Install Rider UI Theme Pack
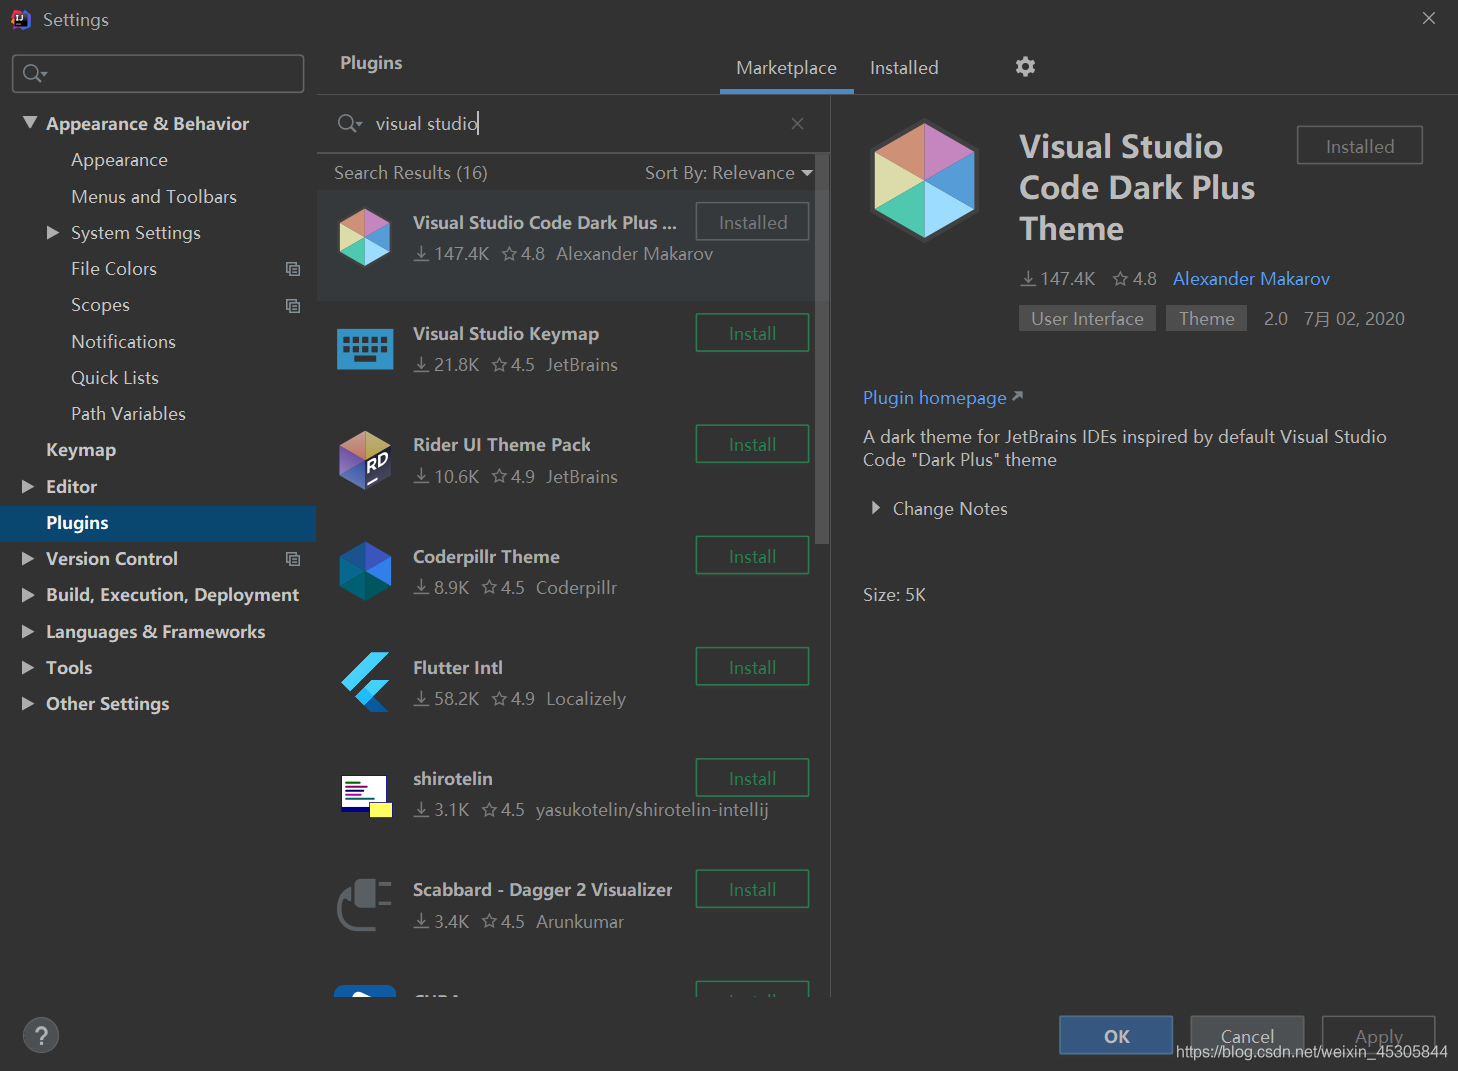Viewport: 1458px width, 1071px height. click(752, 444)
